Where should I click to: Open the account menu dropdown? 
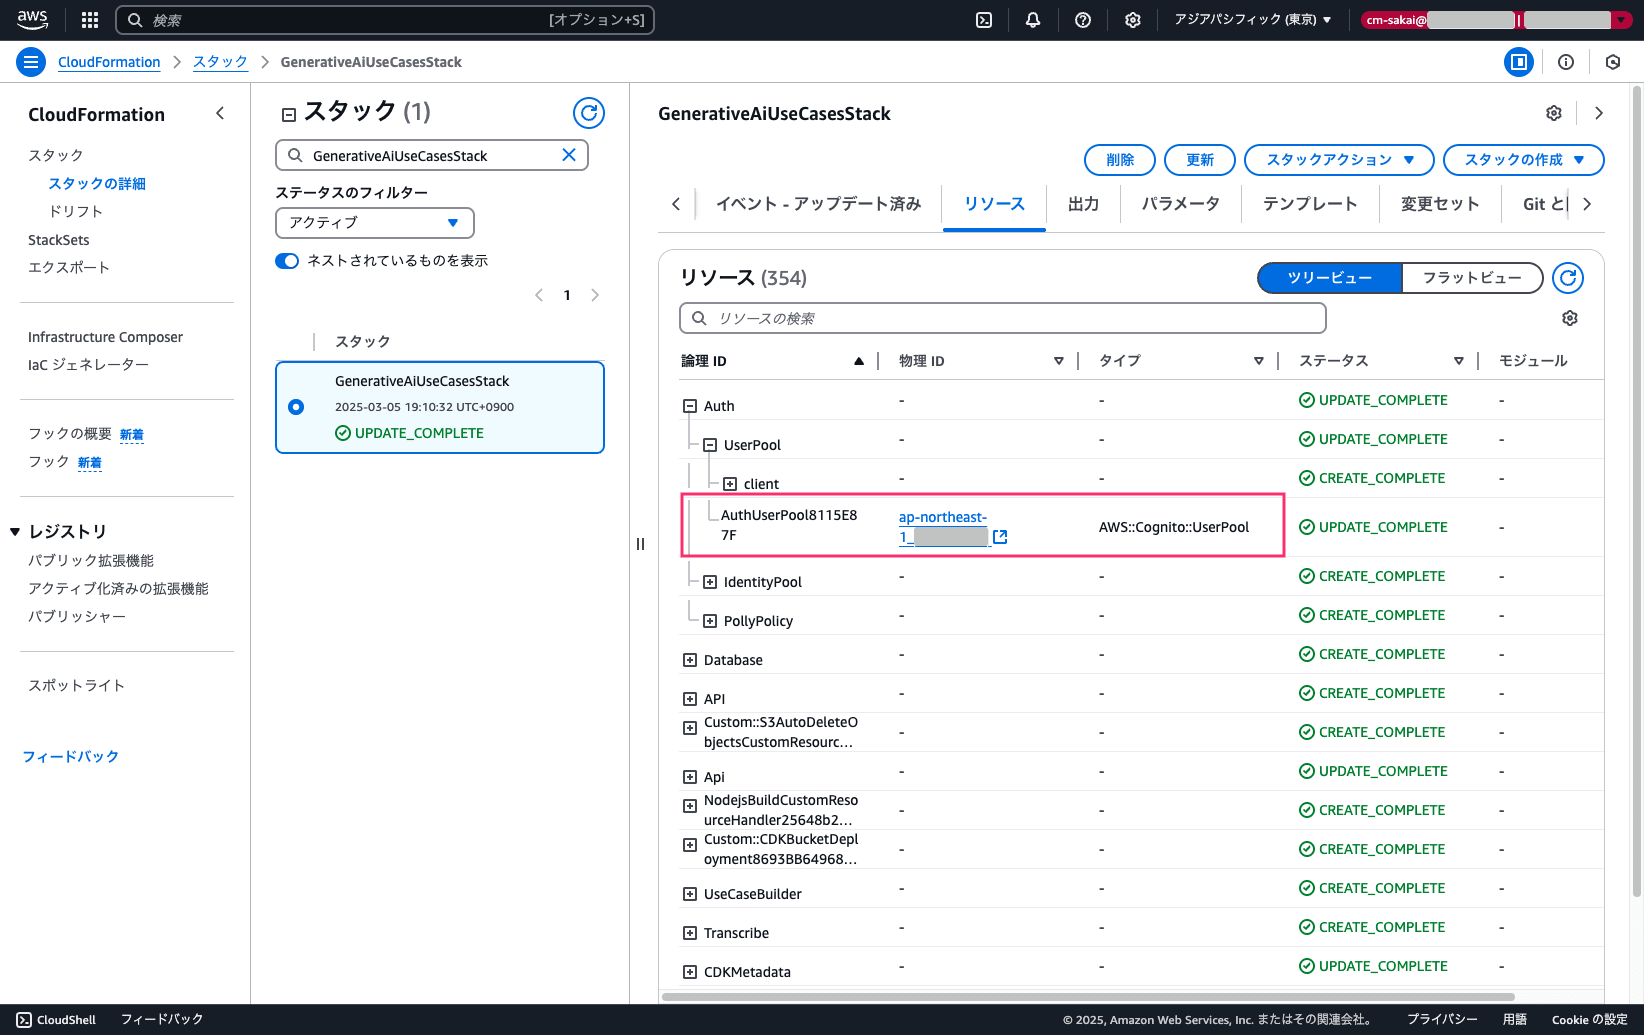click(1496, 20)
